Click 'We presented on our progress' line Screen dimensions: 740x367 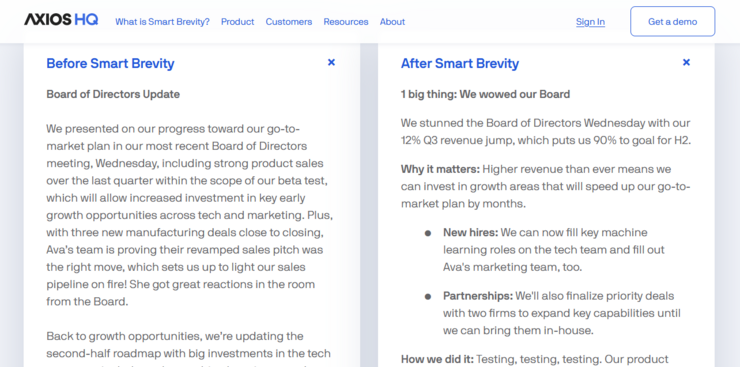click(x=173, y=129)
